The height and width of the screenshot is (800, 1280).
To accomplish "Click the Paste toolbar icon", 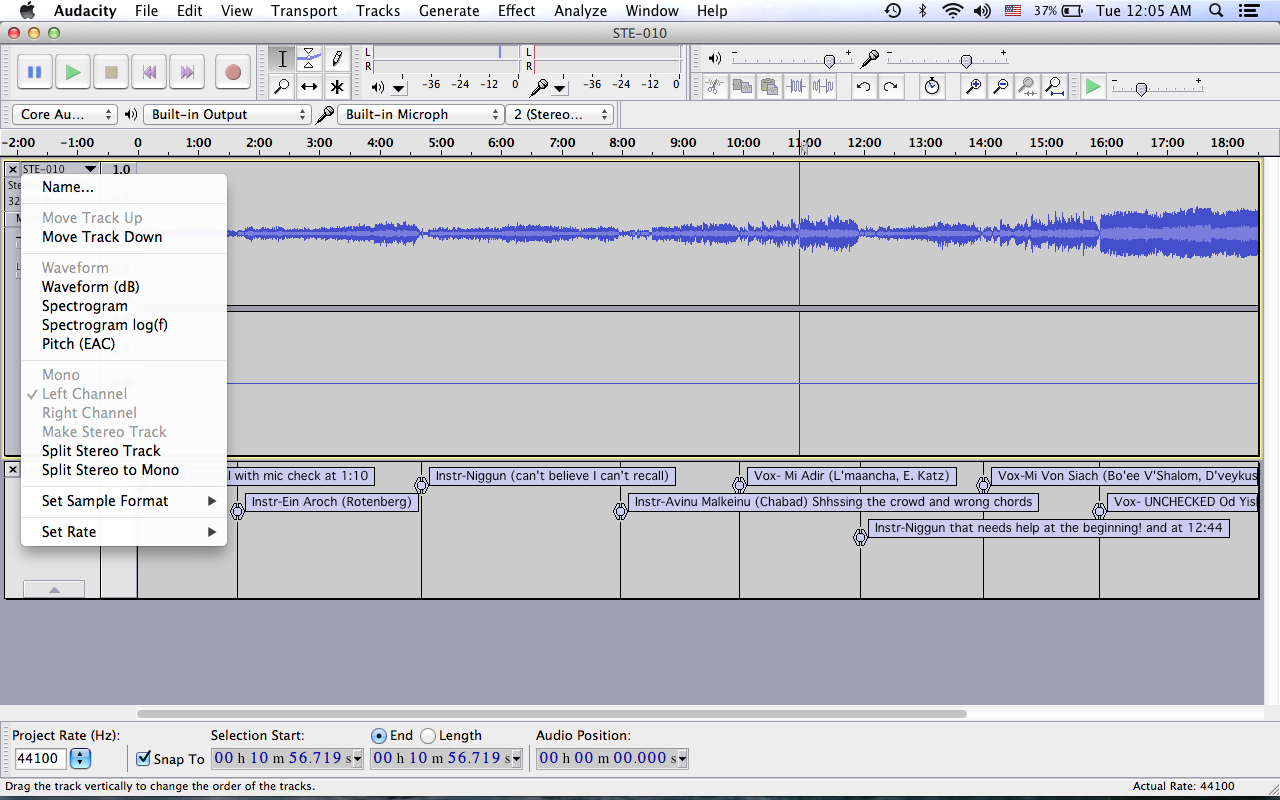I will pos(769,87).
